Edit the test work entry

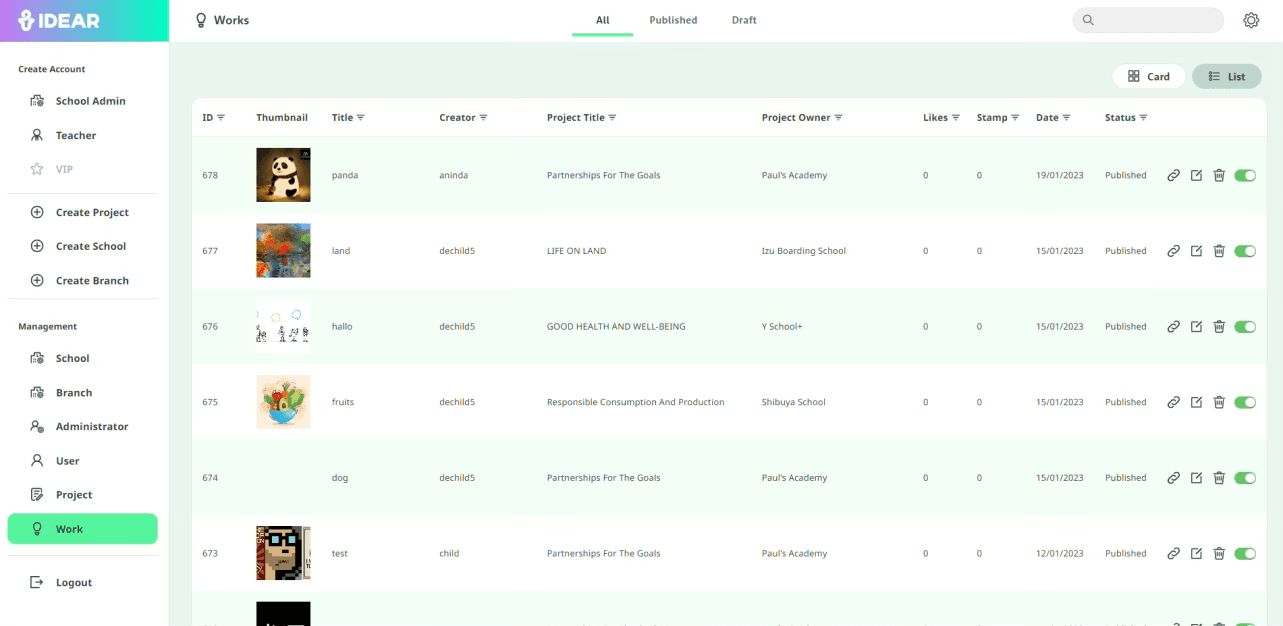1196,553
